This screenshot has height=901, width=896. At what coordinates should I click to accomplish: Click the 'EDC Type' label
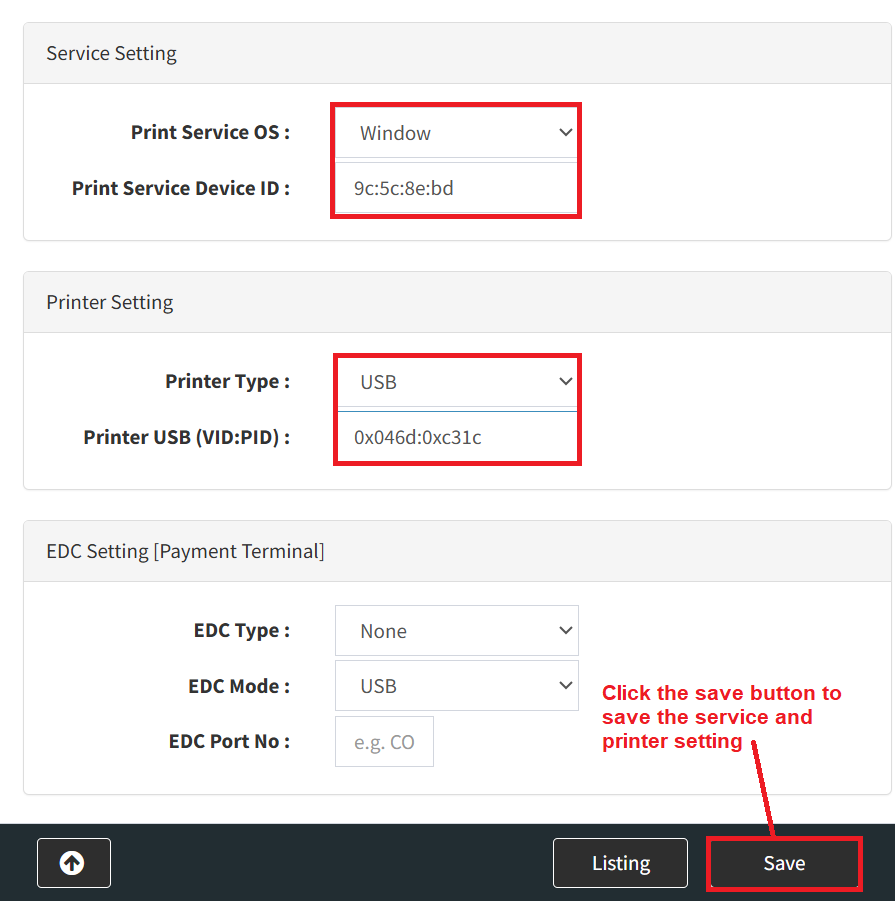[241, 631]
